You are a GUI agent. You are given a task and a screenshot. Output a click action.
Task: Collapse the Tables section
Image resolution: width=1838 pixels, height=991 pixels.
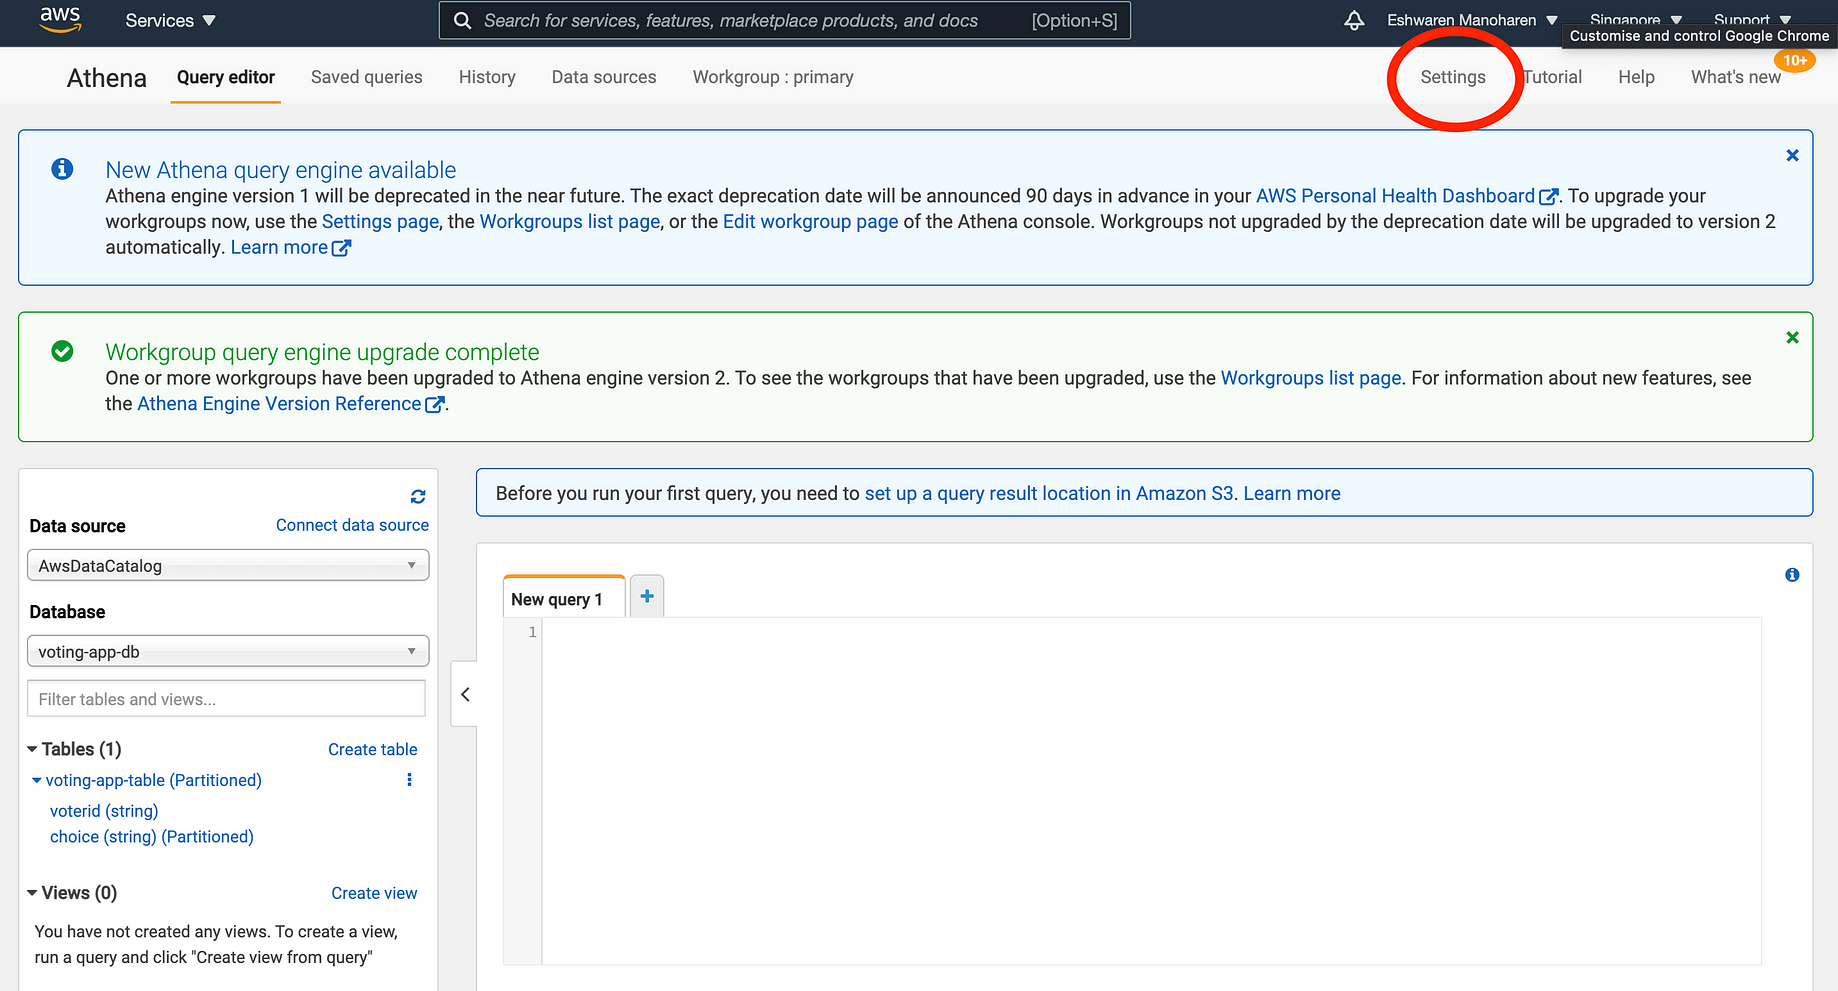tap(32, 749)
